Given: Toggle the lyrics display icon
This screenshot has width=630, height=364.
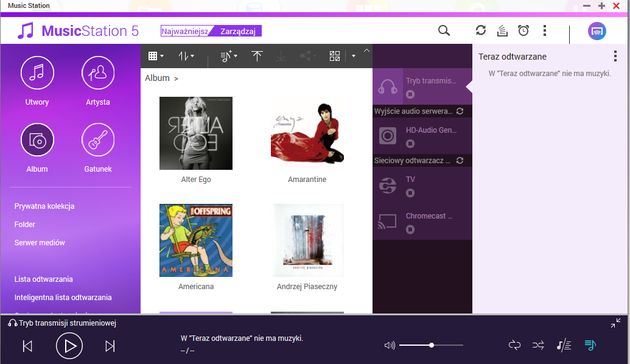Looking at the screenshot, I should 563,345.
